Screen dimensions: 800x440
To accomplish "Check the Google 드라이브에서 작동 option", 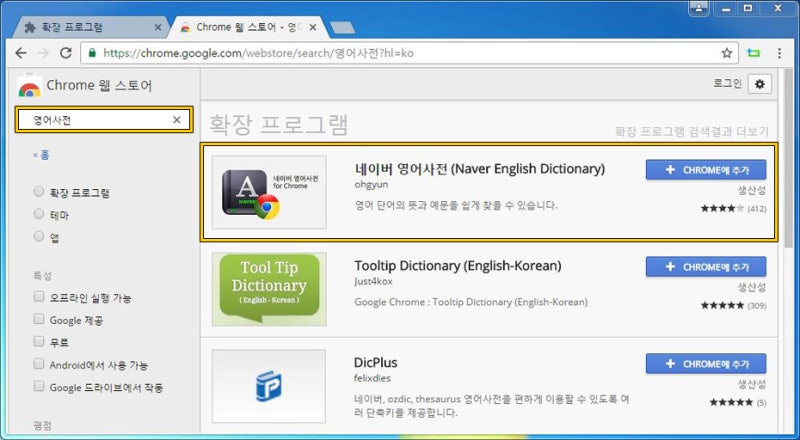I will pyautogui.click(x=39, y=386).
